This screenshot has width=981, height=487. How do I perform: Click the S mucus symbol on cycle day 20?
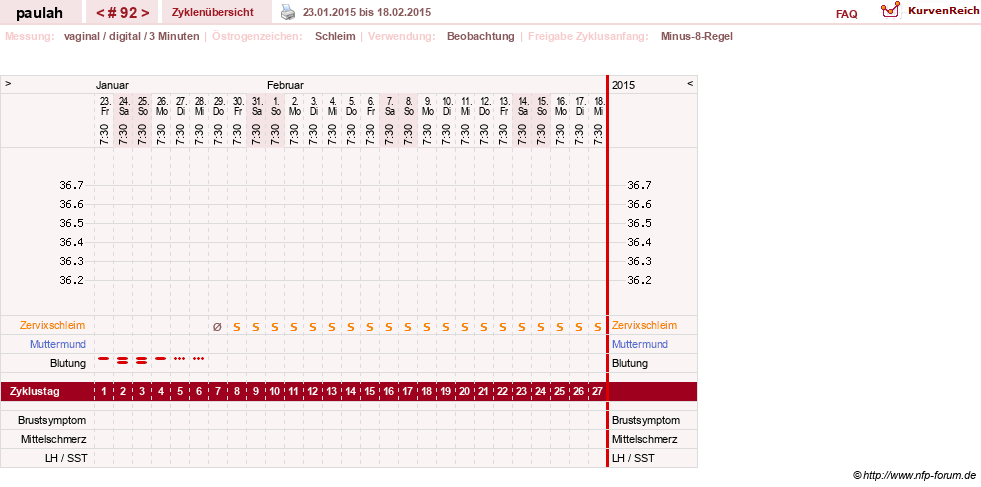465,327
